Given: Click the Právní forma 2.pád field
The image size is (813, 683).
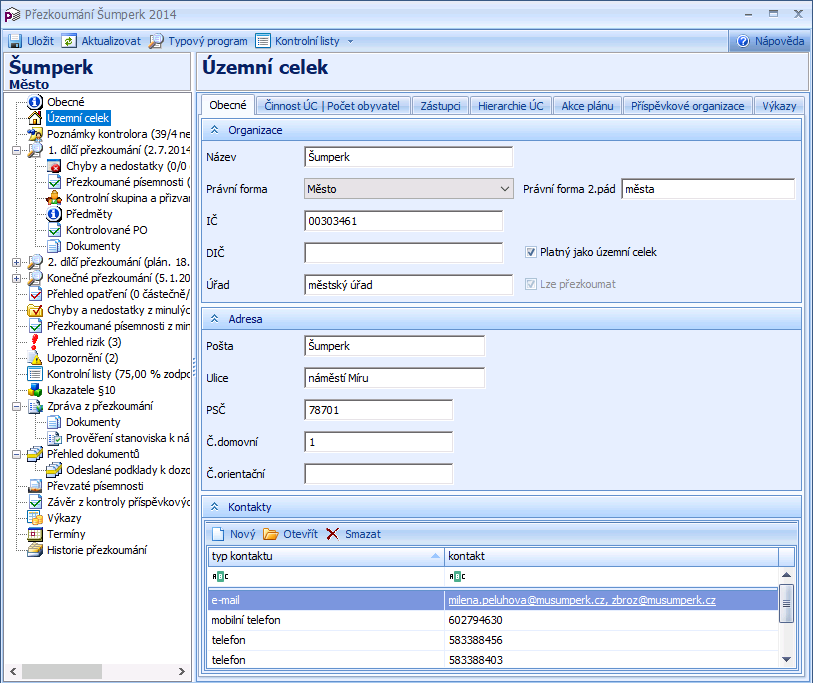Looking at the screenshot, I should (708, 189).
